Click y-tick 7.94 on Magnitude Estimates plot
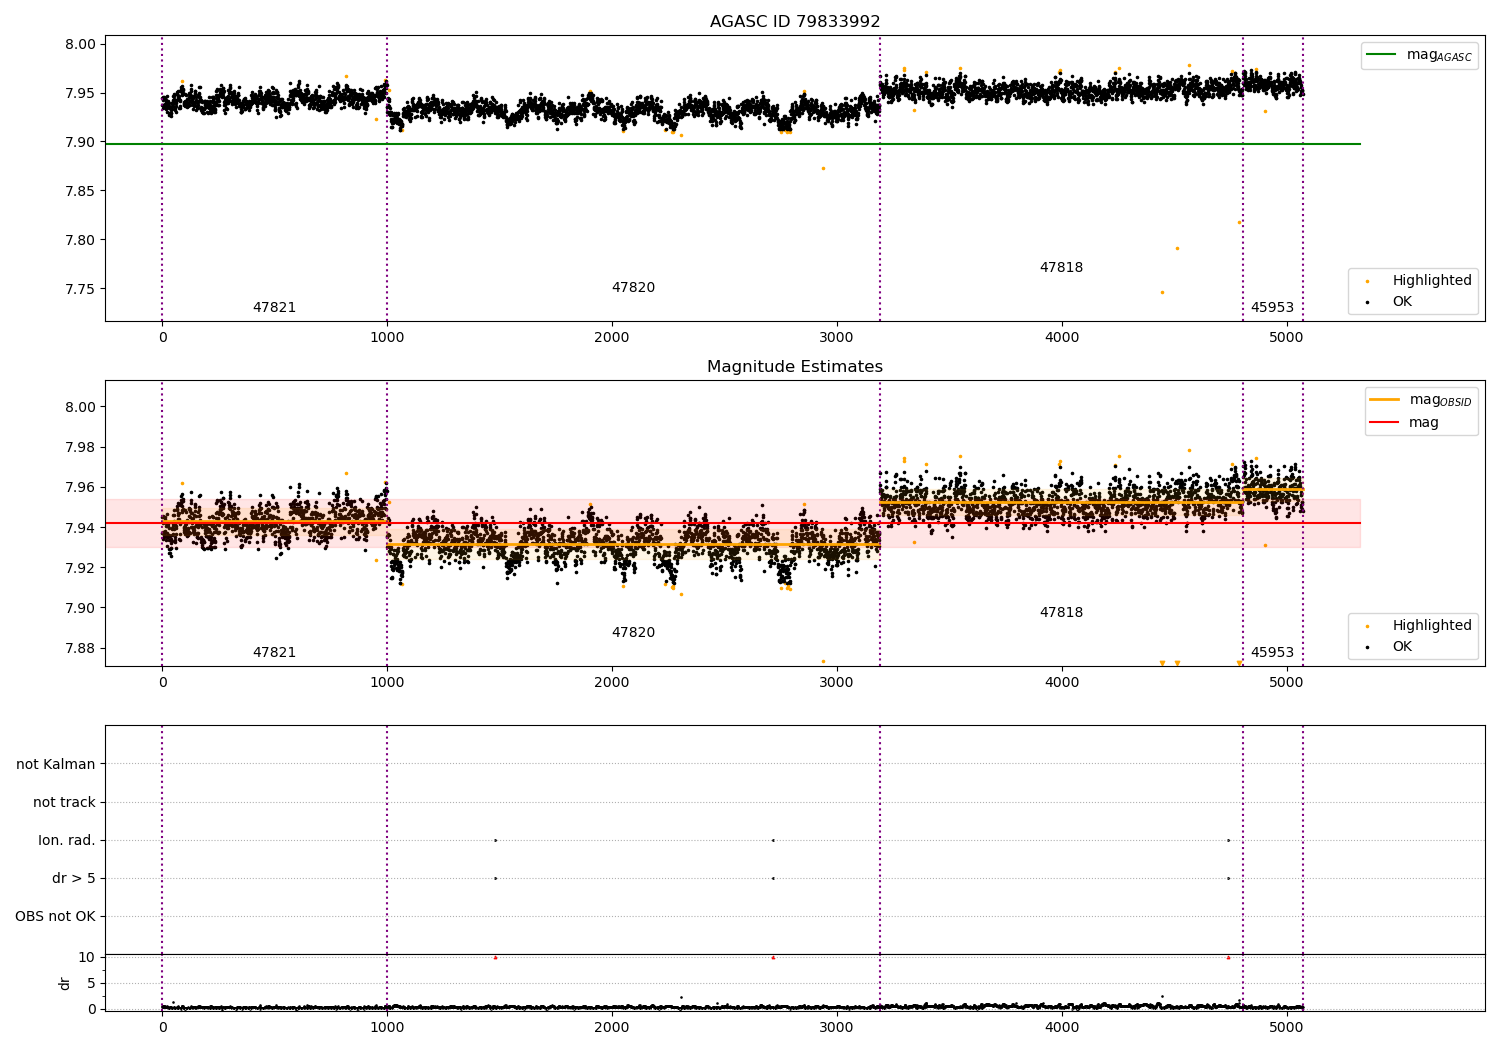This screenshot has height=1050, width=1500. 80,528
